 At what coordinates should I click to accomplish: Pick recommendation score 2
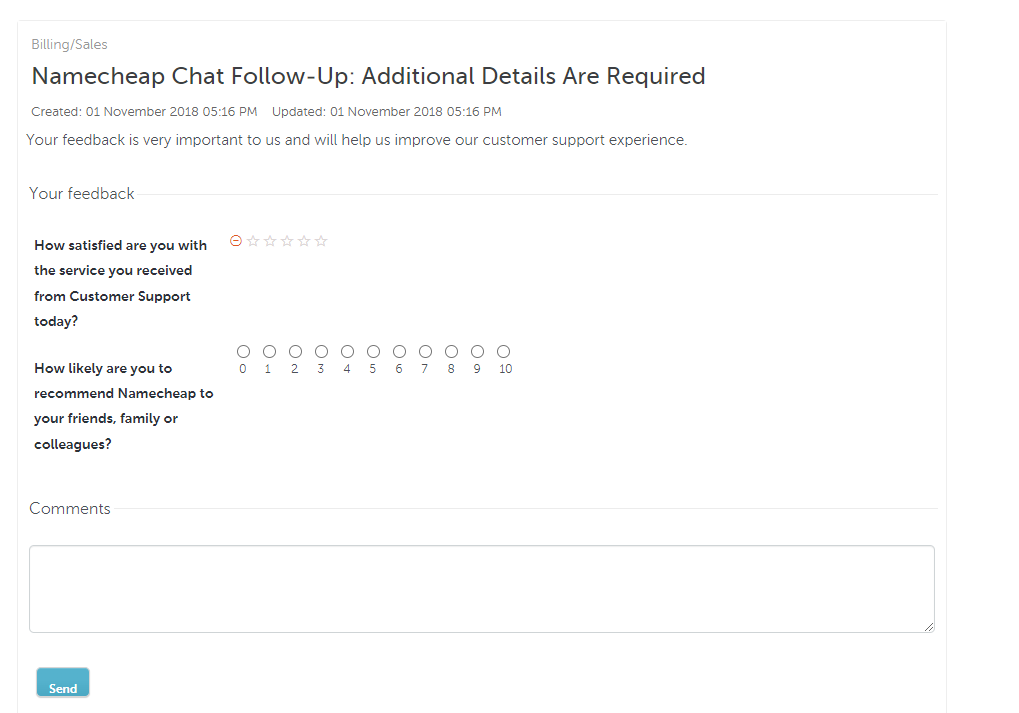295,351
